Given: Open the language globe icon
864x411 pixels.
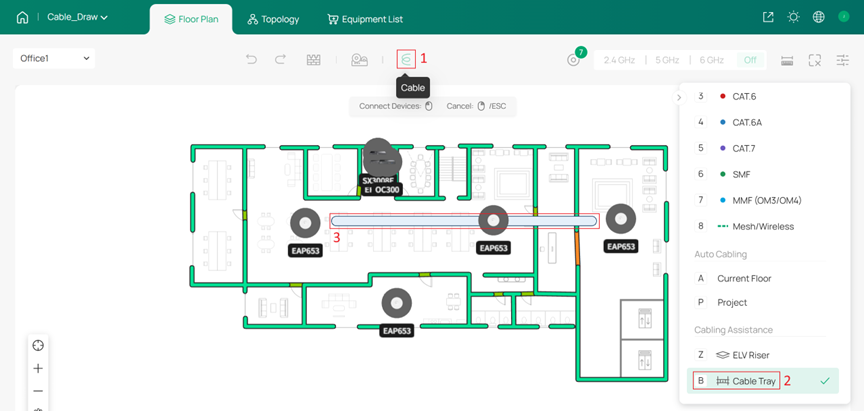Looking at the screenshot, I should click(x=819, y=17).
